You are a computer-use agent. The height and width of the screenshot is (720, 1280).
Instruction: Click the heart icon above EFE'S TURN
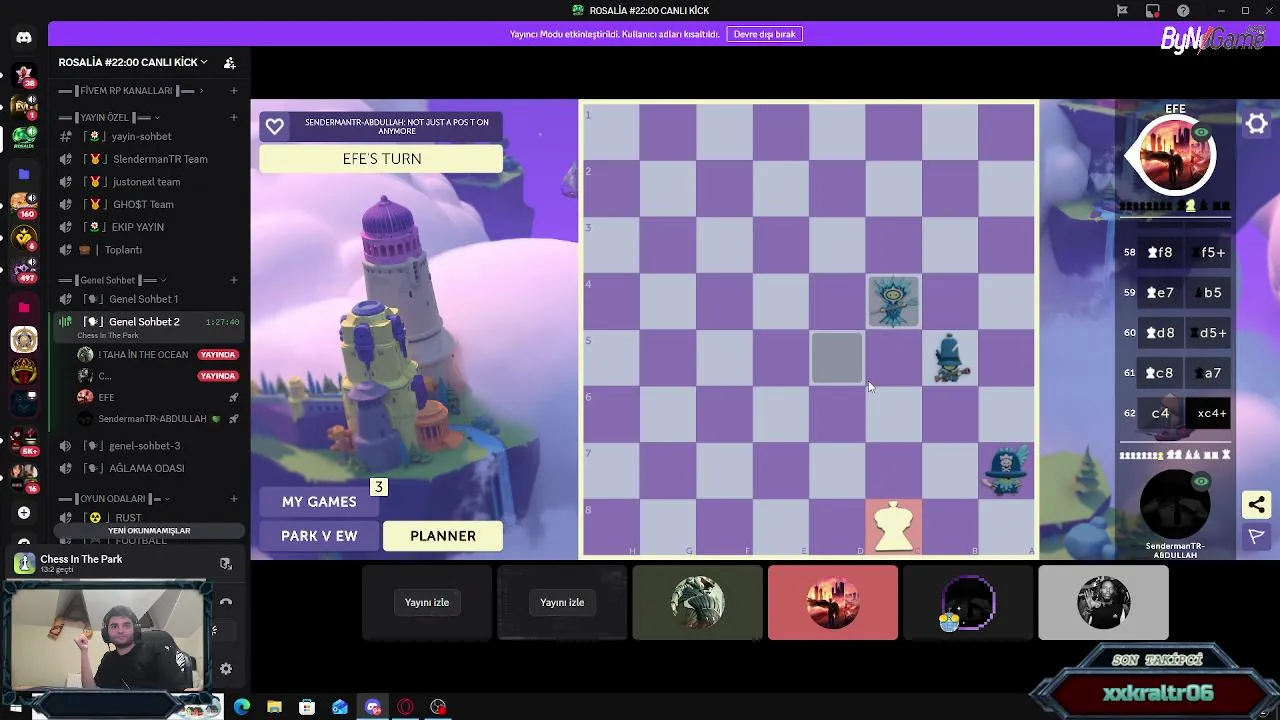coord(275,127)
